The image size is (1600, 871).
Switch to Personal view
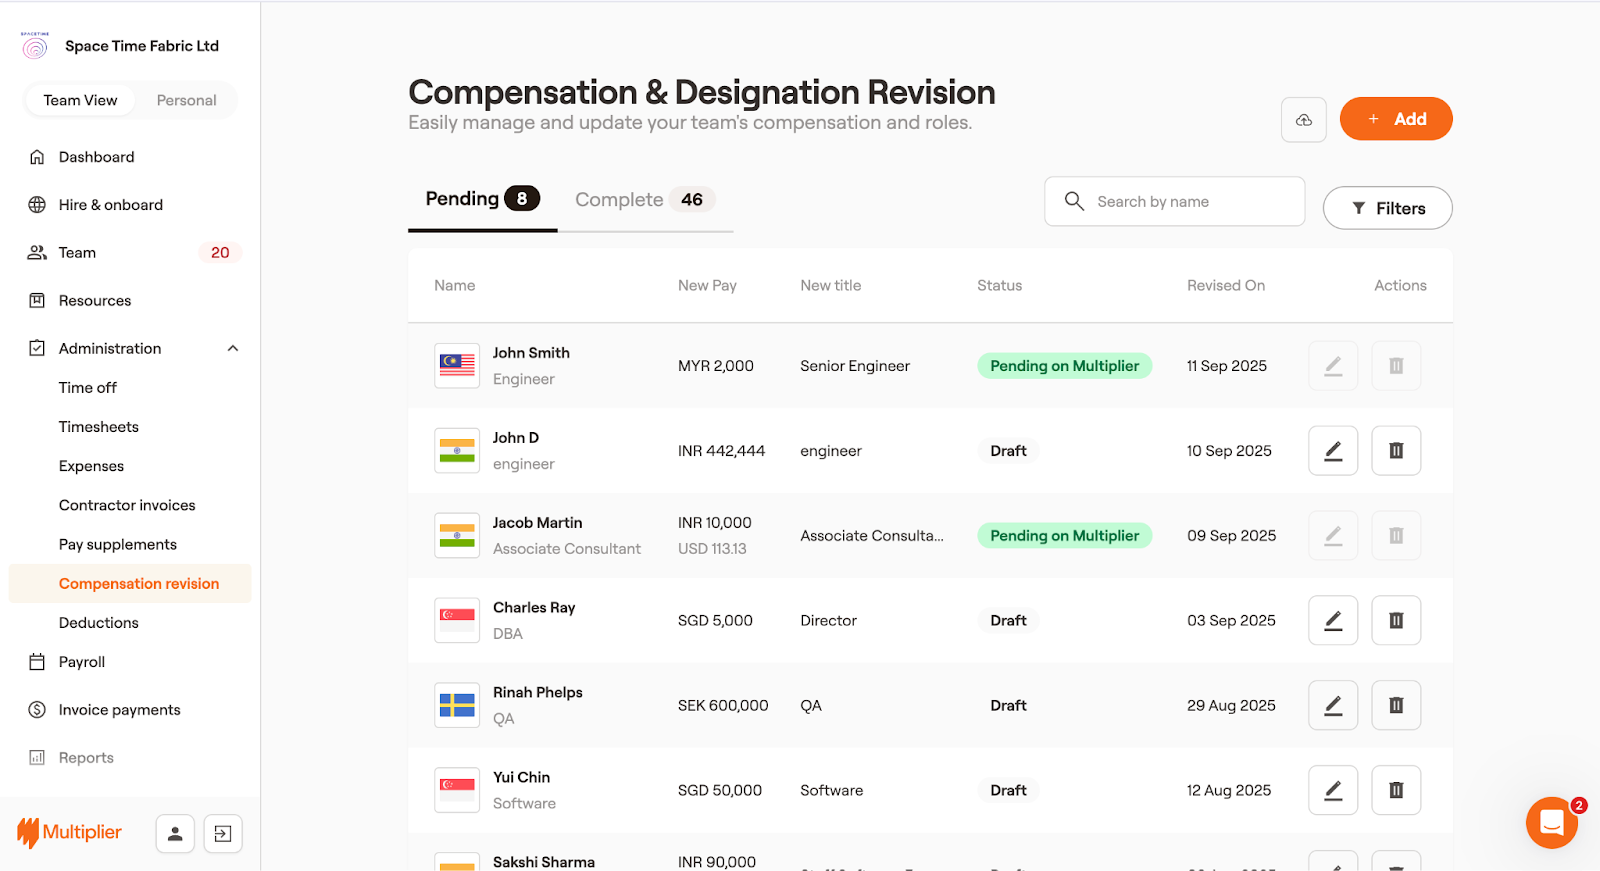pyautogui.click(x=186, y=101)
